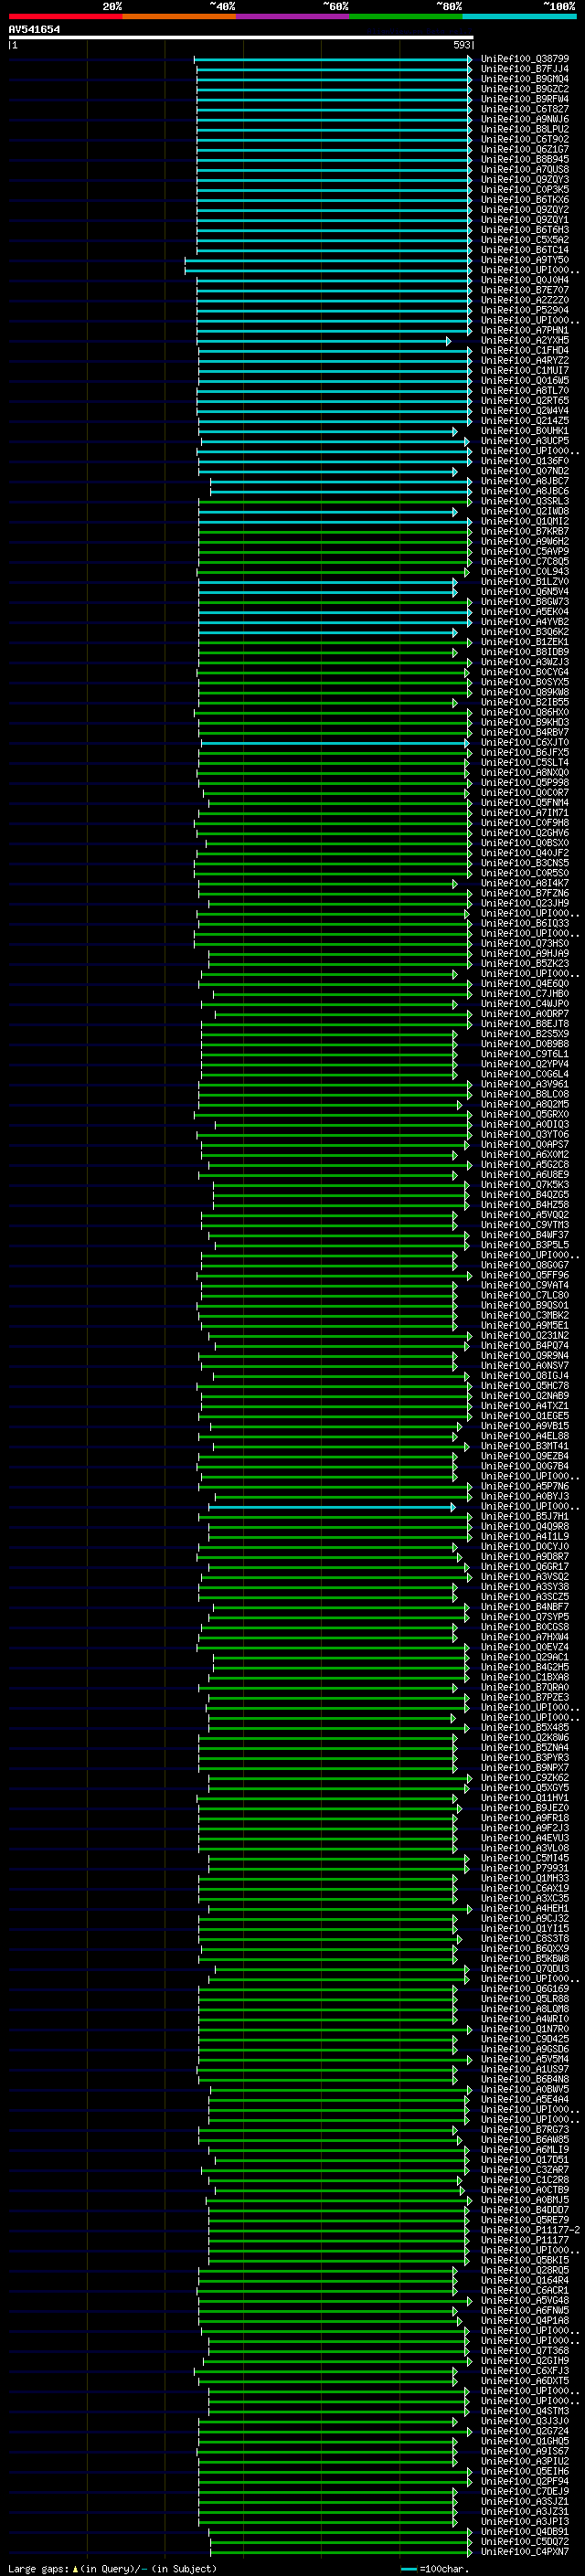Select hit label UniRef100_Q6Z1G7

pos(525,149)
